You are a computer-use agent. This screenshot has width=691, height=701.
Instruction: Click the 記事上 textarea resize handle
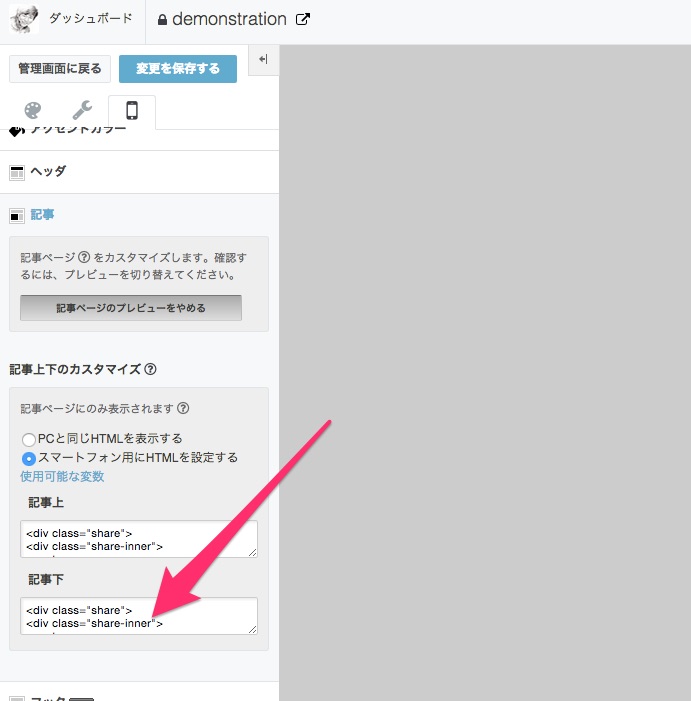click(x=253, y=553)
